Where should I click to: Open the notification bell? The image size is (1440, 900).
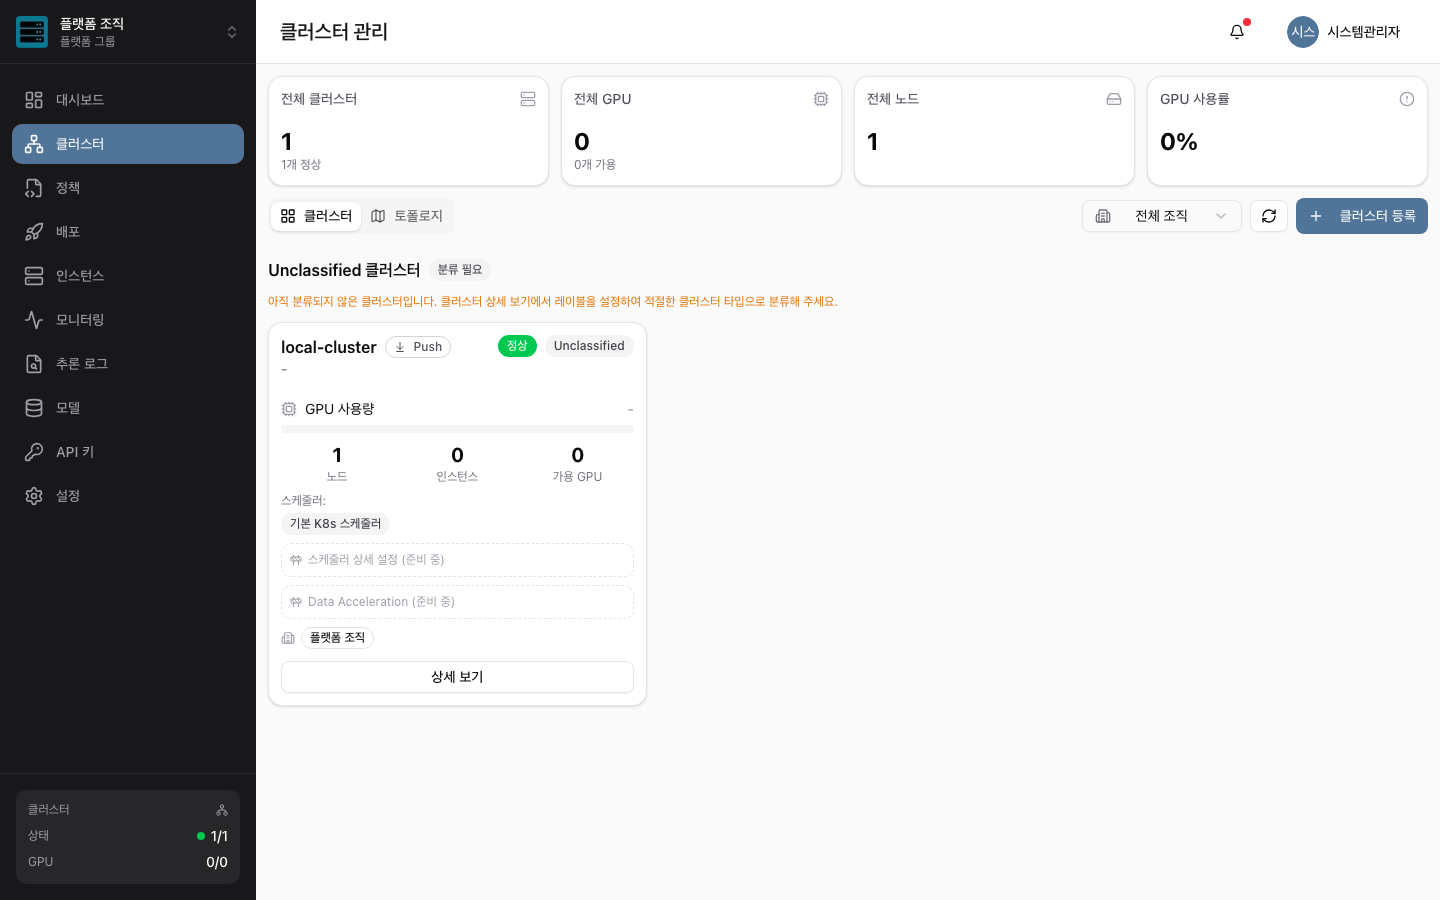(x=1237, y=32)
